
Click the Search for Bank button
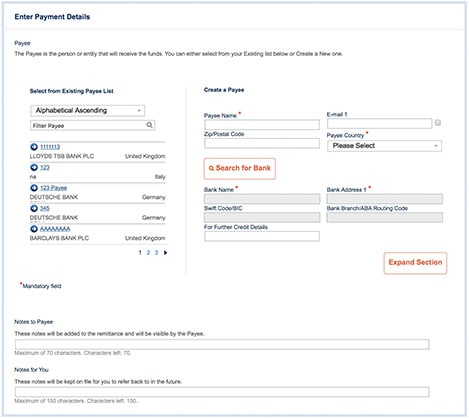(240, 168)
